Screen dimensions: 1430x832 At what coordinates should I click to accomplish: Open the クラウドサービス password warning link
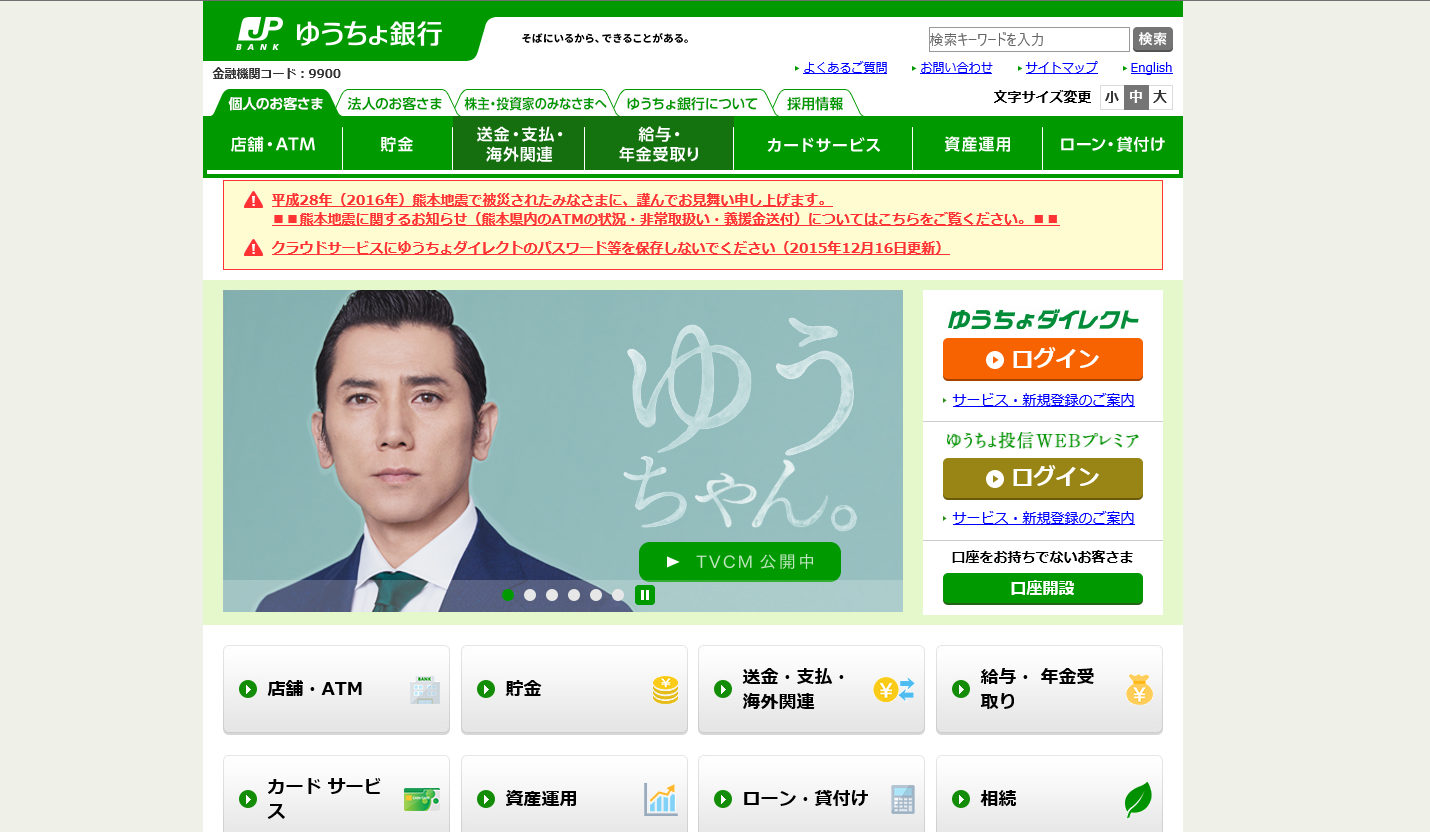(610, 248)
